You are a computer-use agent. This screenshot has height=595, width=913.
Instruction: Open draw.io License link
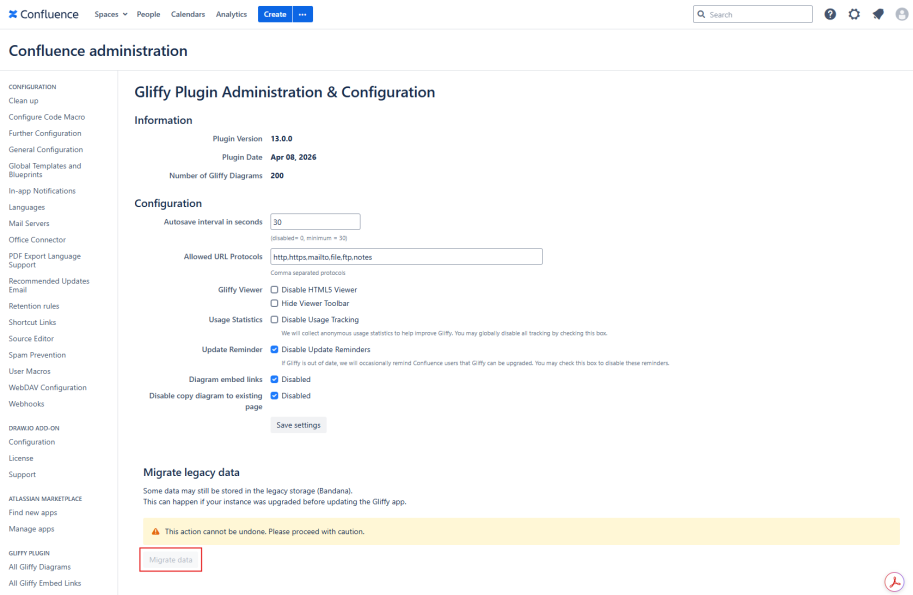(21, 458)
